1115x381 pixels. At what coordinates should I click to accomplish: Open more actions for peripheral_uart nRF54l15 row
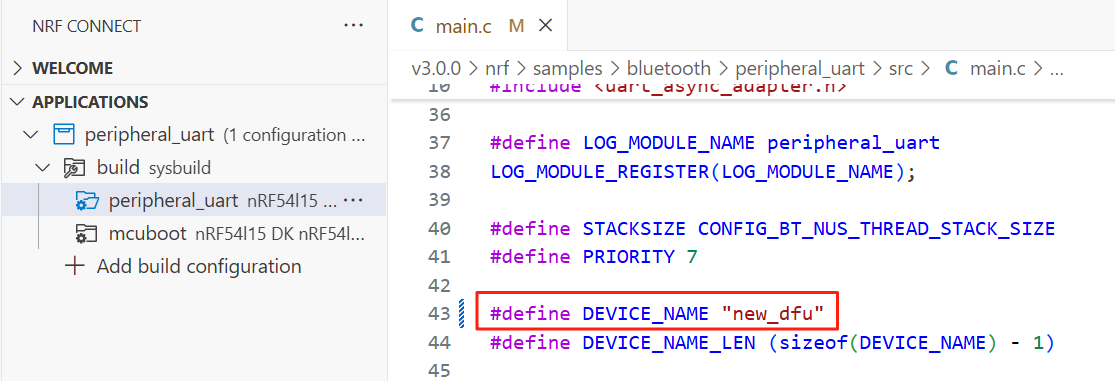(x=353, y=201)
